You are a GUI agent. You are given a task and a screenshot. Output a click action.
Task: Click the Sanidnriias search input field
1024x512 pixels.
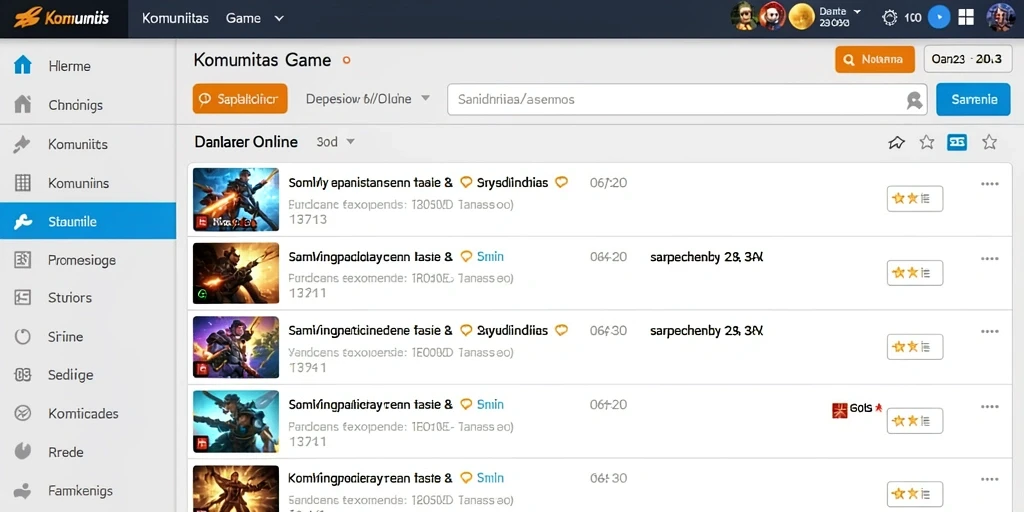(687, 99)
